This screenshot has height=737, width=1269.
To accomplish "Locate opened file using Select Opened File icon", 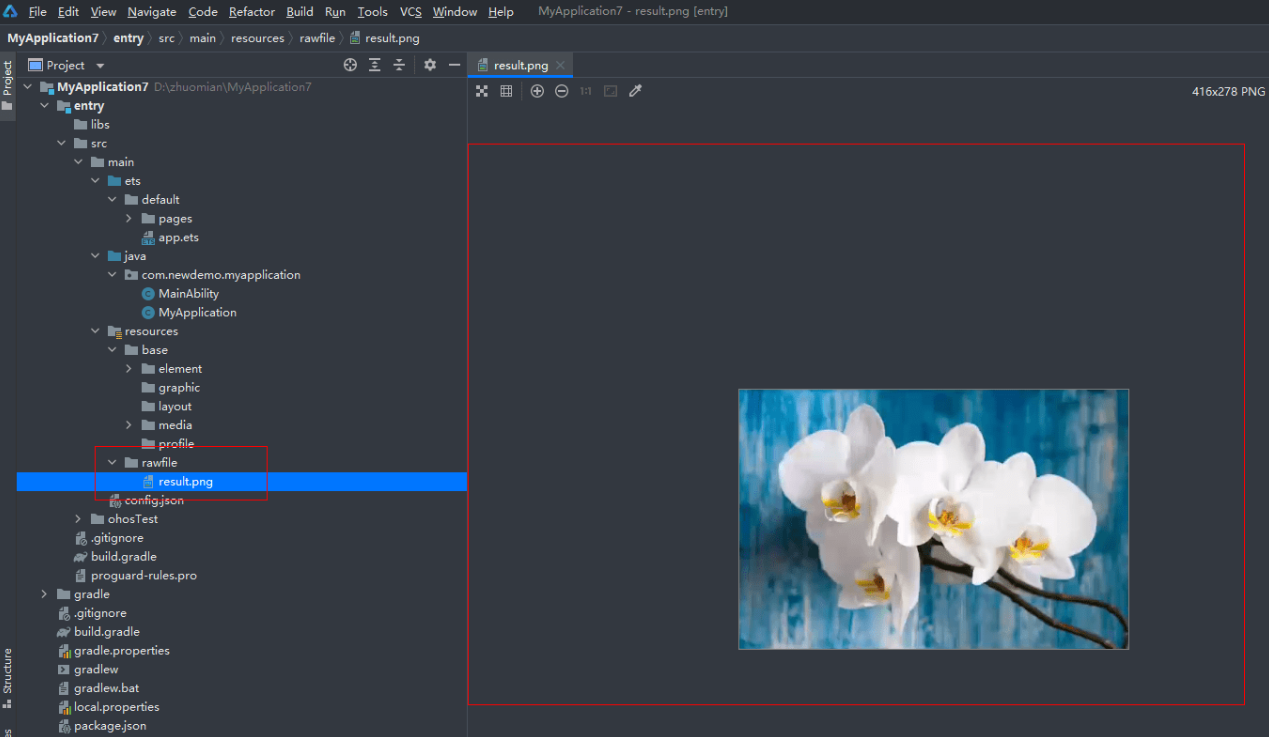I will 349,64.
